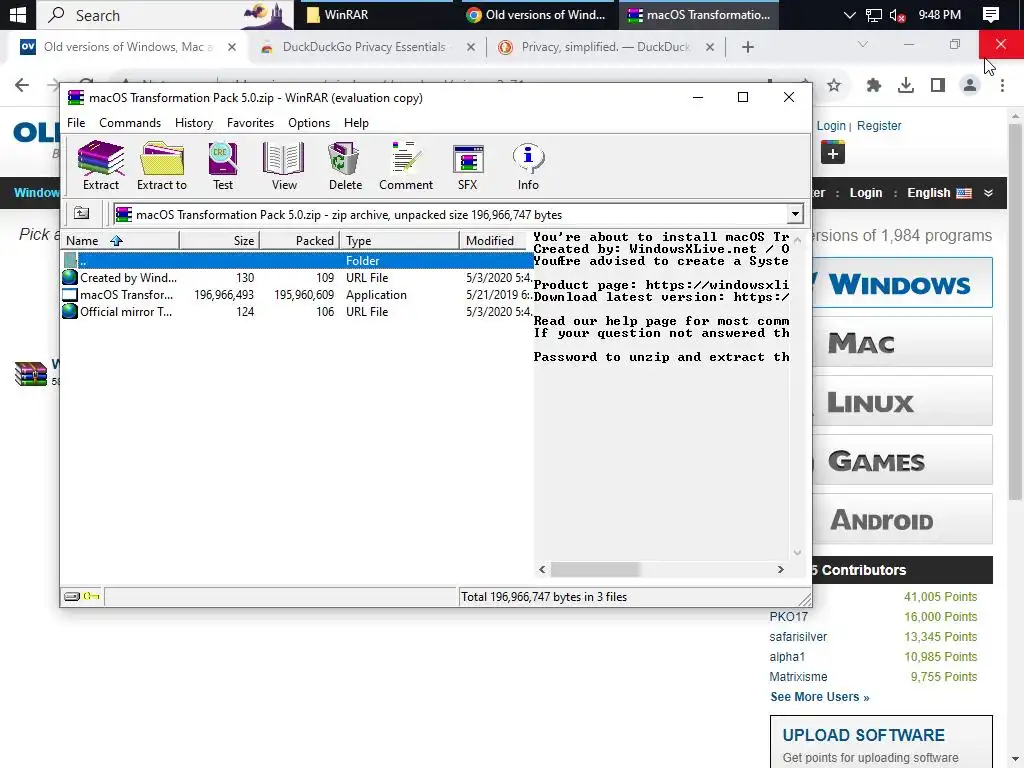Click the SFX toolbar icon

click(468, 166)
